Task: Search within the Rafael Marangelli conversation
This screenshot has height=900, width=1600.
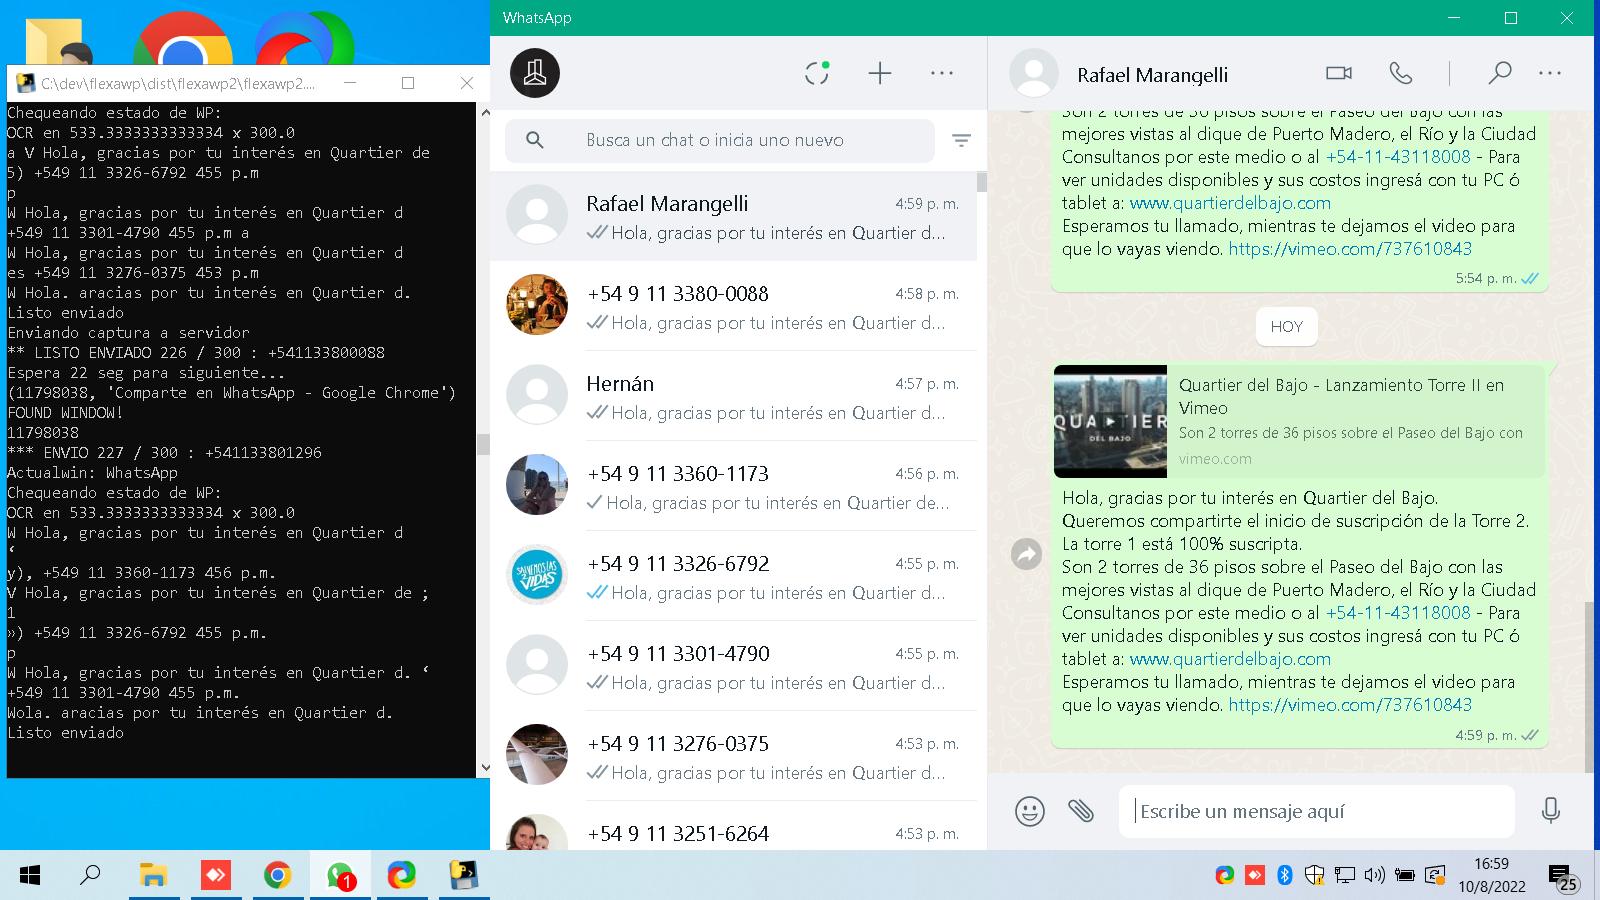Action: [1499, 73]
